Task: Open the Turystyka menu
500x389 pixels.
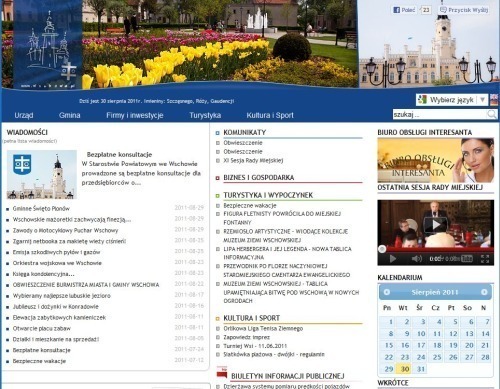Action: 205,115
